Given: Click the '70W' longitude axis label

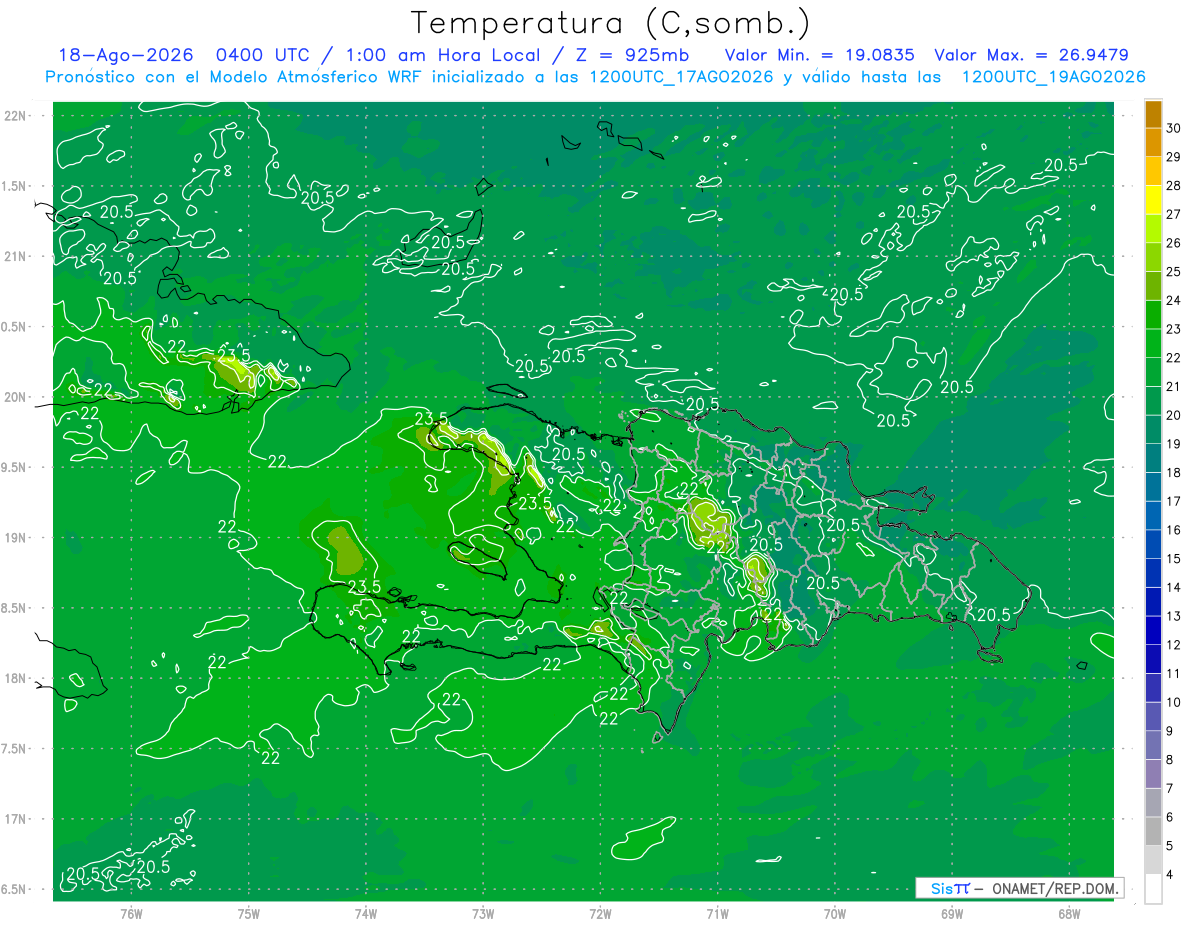Looking at the screenshot, I should tap(835, 913).
